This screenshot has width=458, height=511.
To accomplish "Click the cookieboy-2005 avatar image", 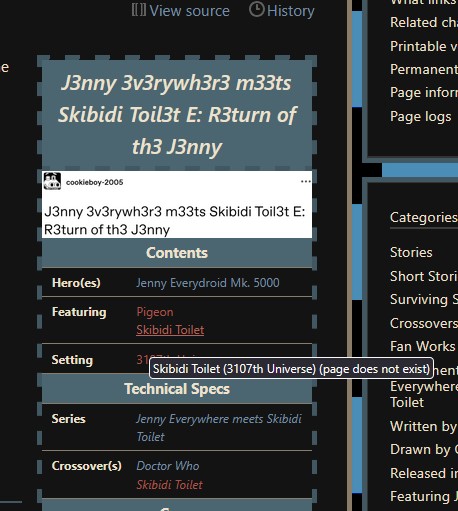I will 52,181.
